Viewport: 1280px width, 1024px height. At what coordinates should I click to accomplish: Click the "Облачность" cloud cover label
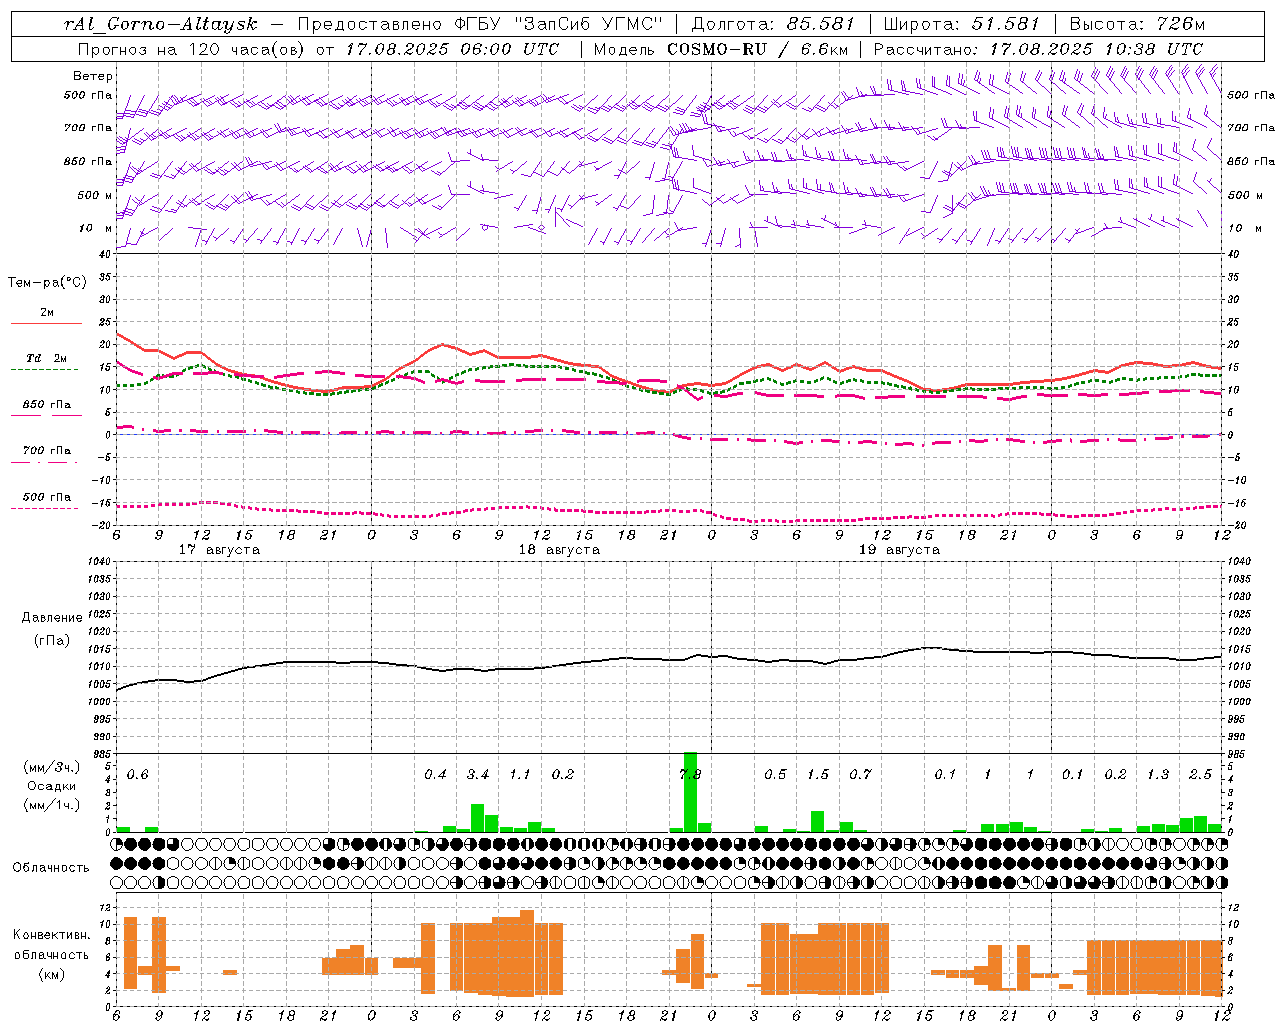(51, 867)
